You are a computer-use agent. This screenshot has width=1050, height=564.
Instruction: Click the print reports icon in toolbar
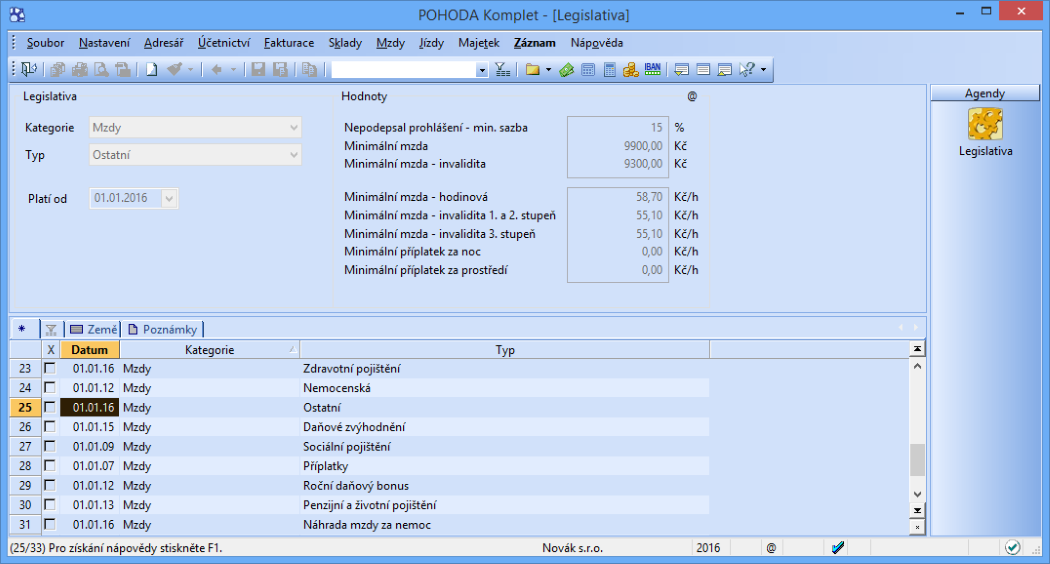click(x=80, y=69)
